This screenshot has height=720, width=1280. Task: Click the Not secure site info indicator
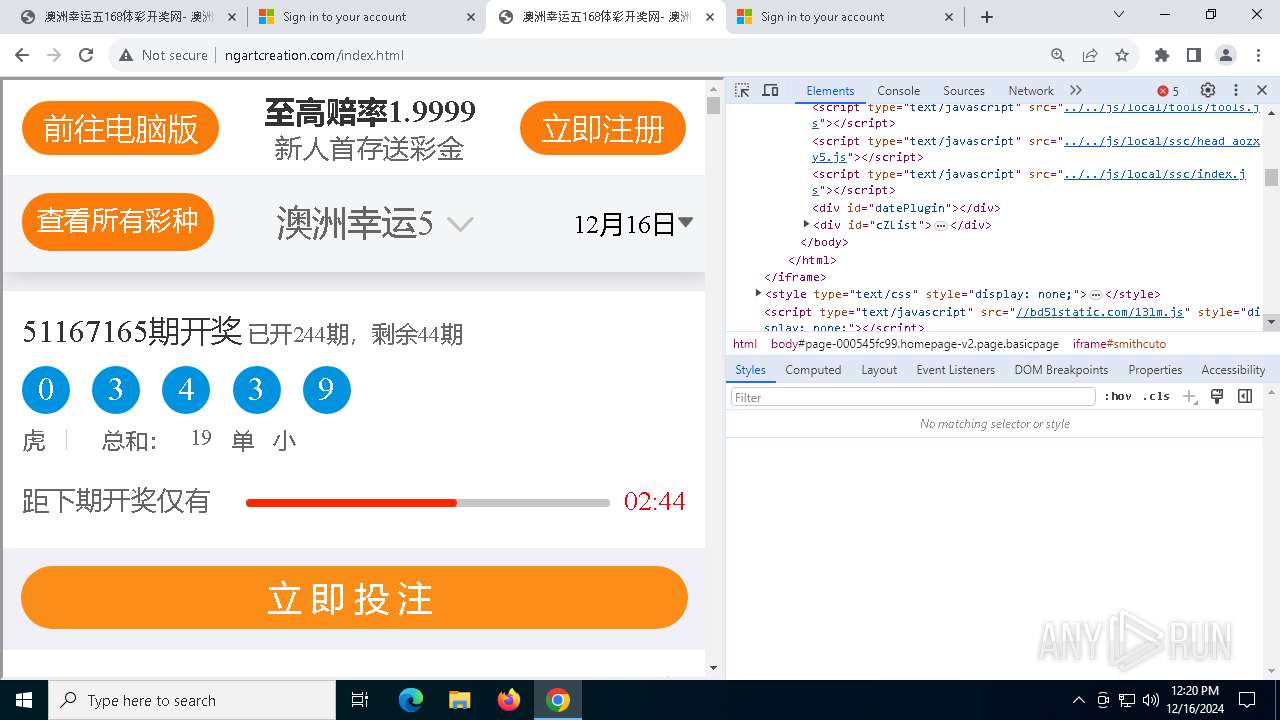tap(163, 55)
